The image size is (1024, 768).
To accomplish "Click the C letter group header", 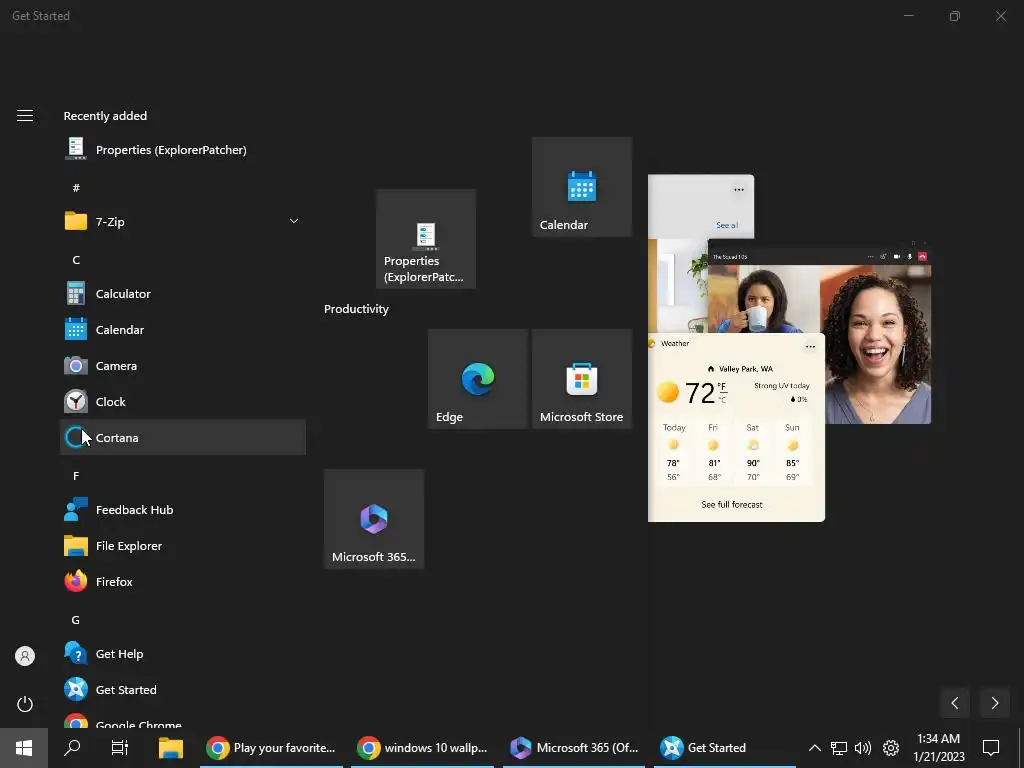I will (x=76, y=260).
